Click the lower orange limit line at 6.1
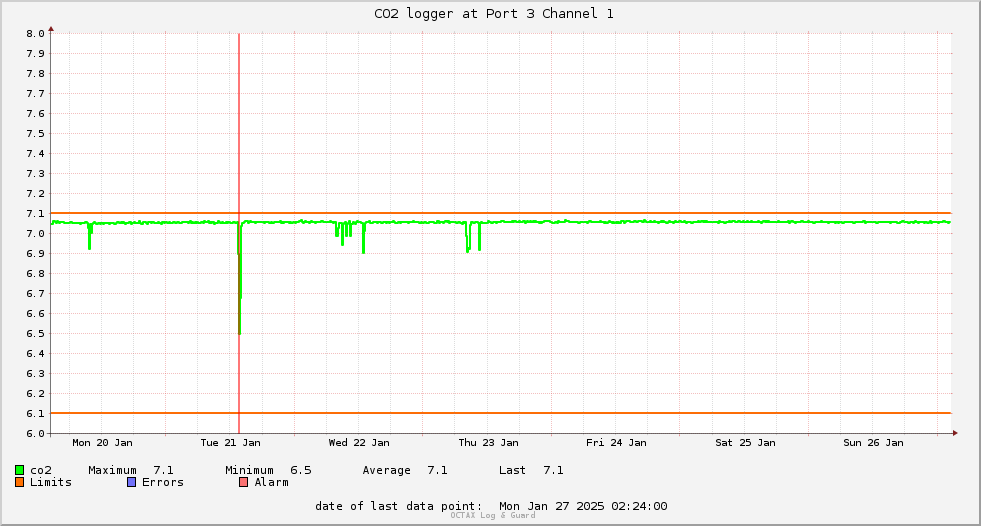Image resolution: width=981 pixels, height=526 pixels. pyautogui.click(x=501, y=413)
